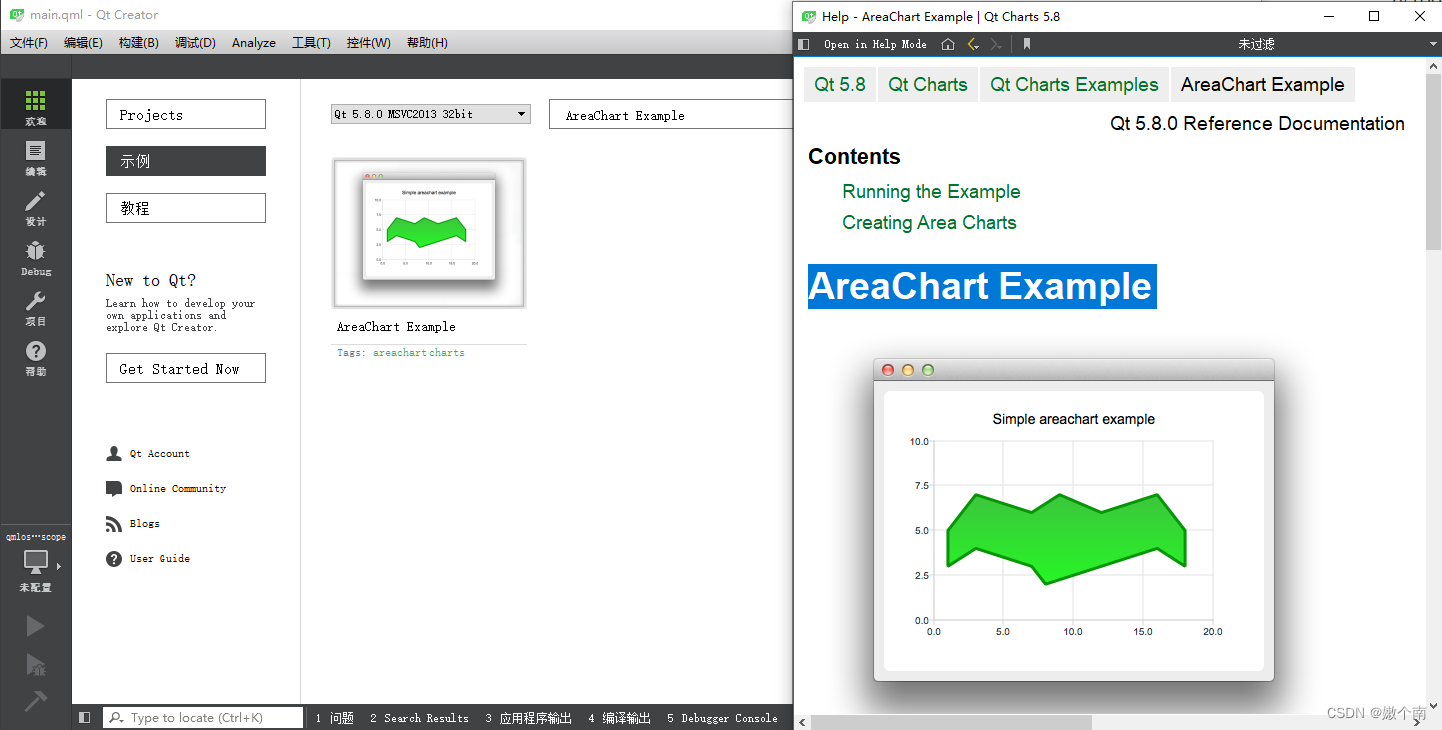Open Creating Area Charts link
The height and width of the screenshot is (730, 1442).
pyautogui.click(x=929, y=222)
